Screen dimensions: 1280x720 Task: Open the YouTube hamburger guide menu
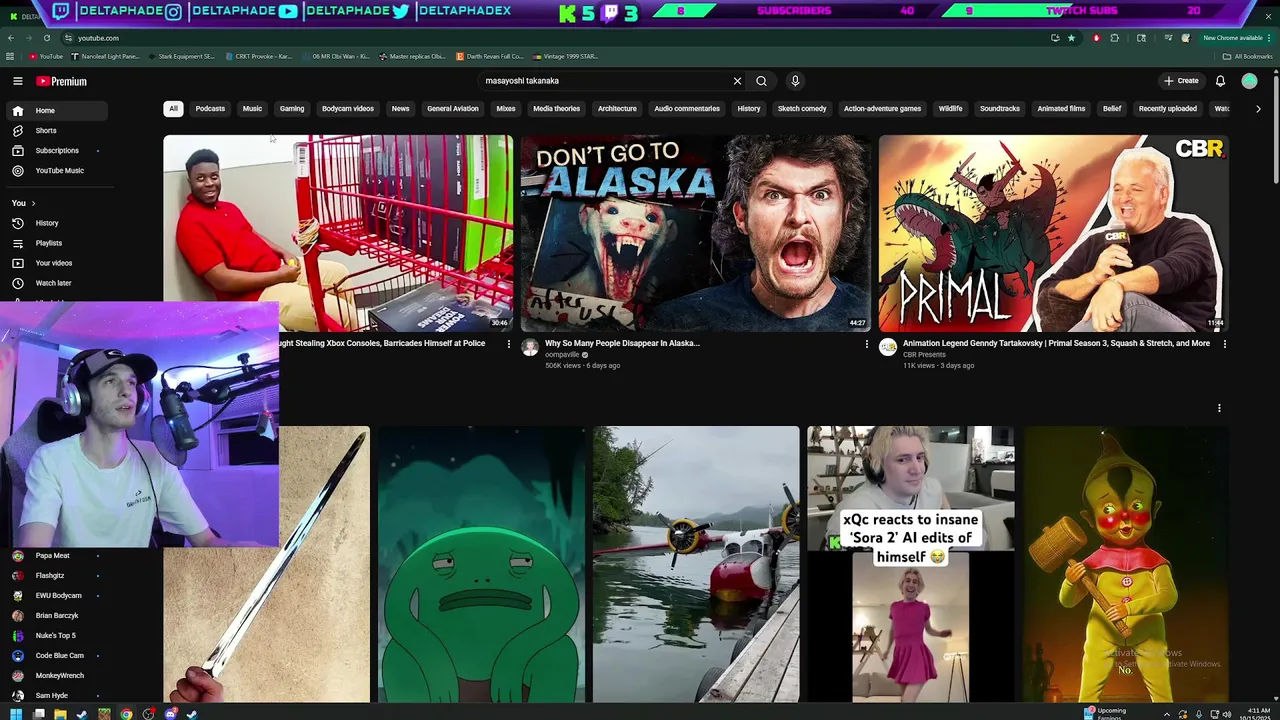coord(18,81)
